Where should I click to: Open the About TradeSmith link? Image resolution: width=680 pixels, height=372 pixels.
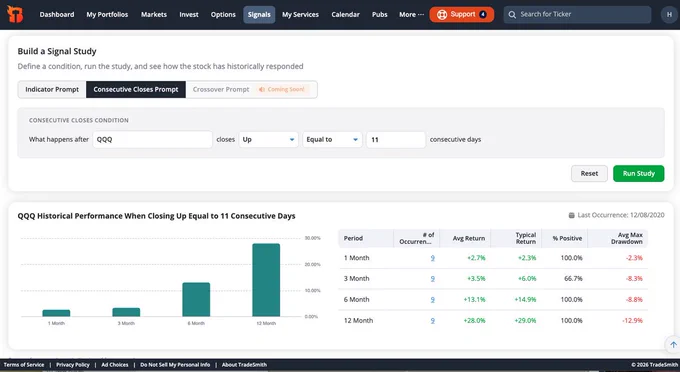(244, 365)
